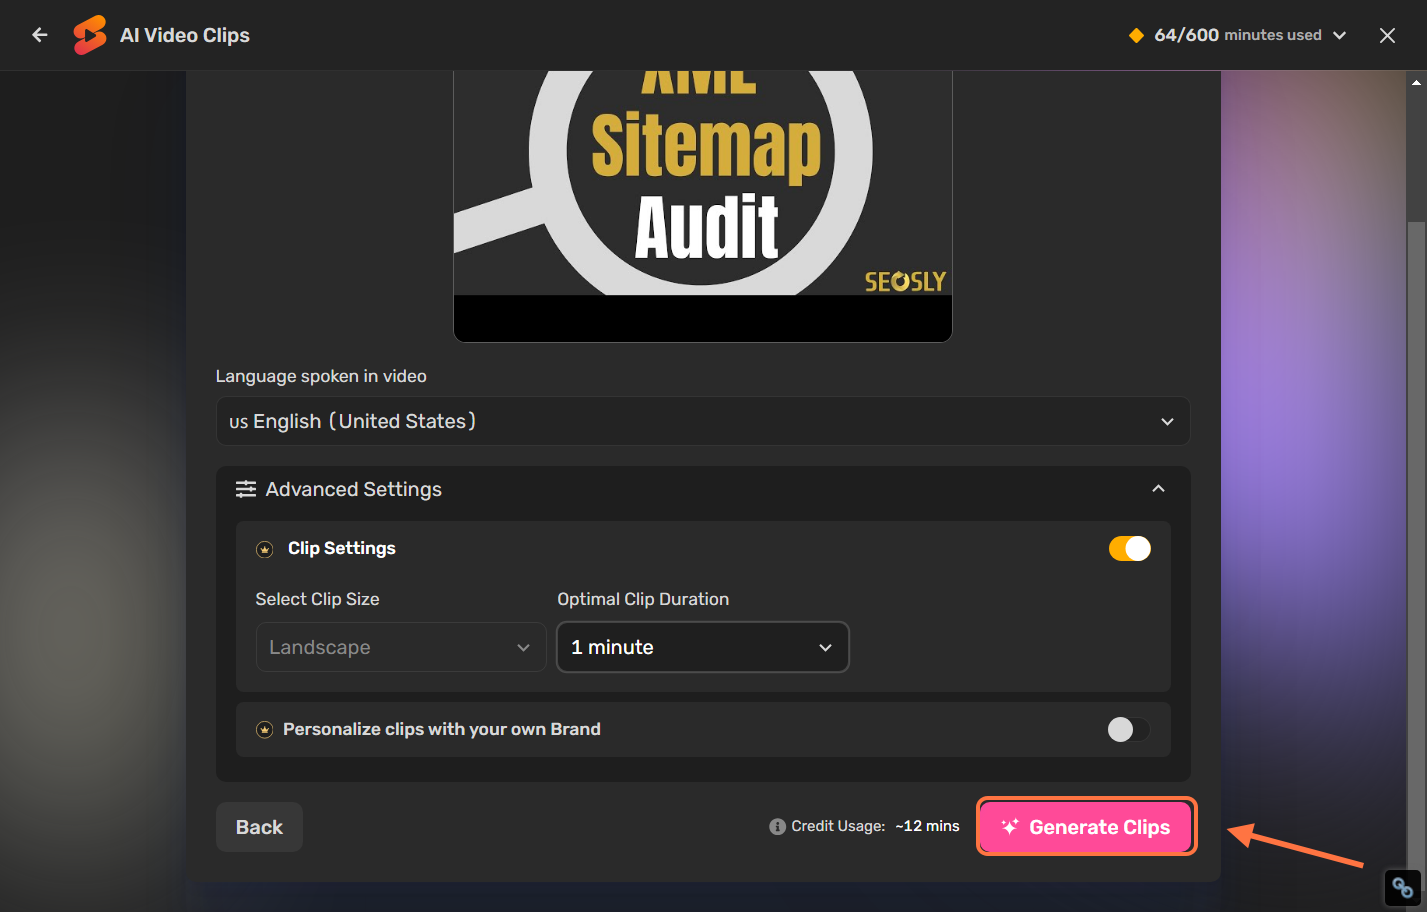Click the 'Language spoken in video' label

321,376
